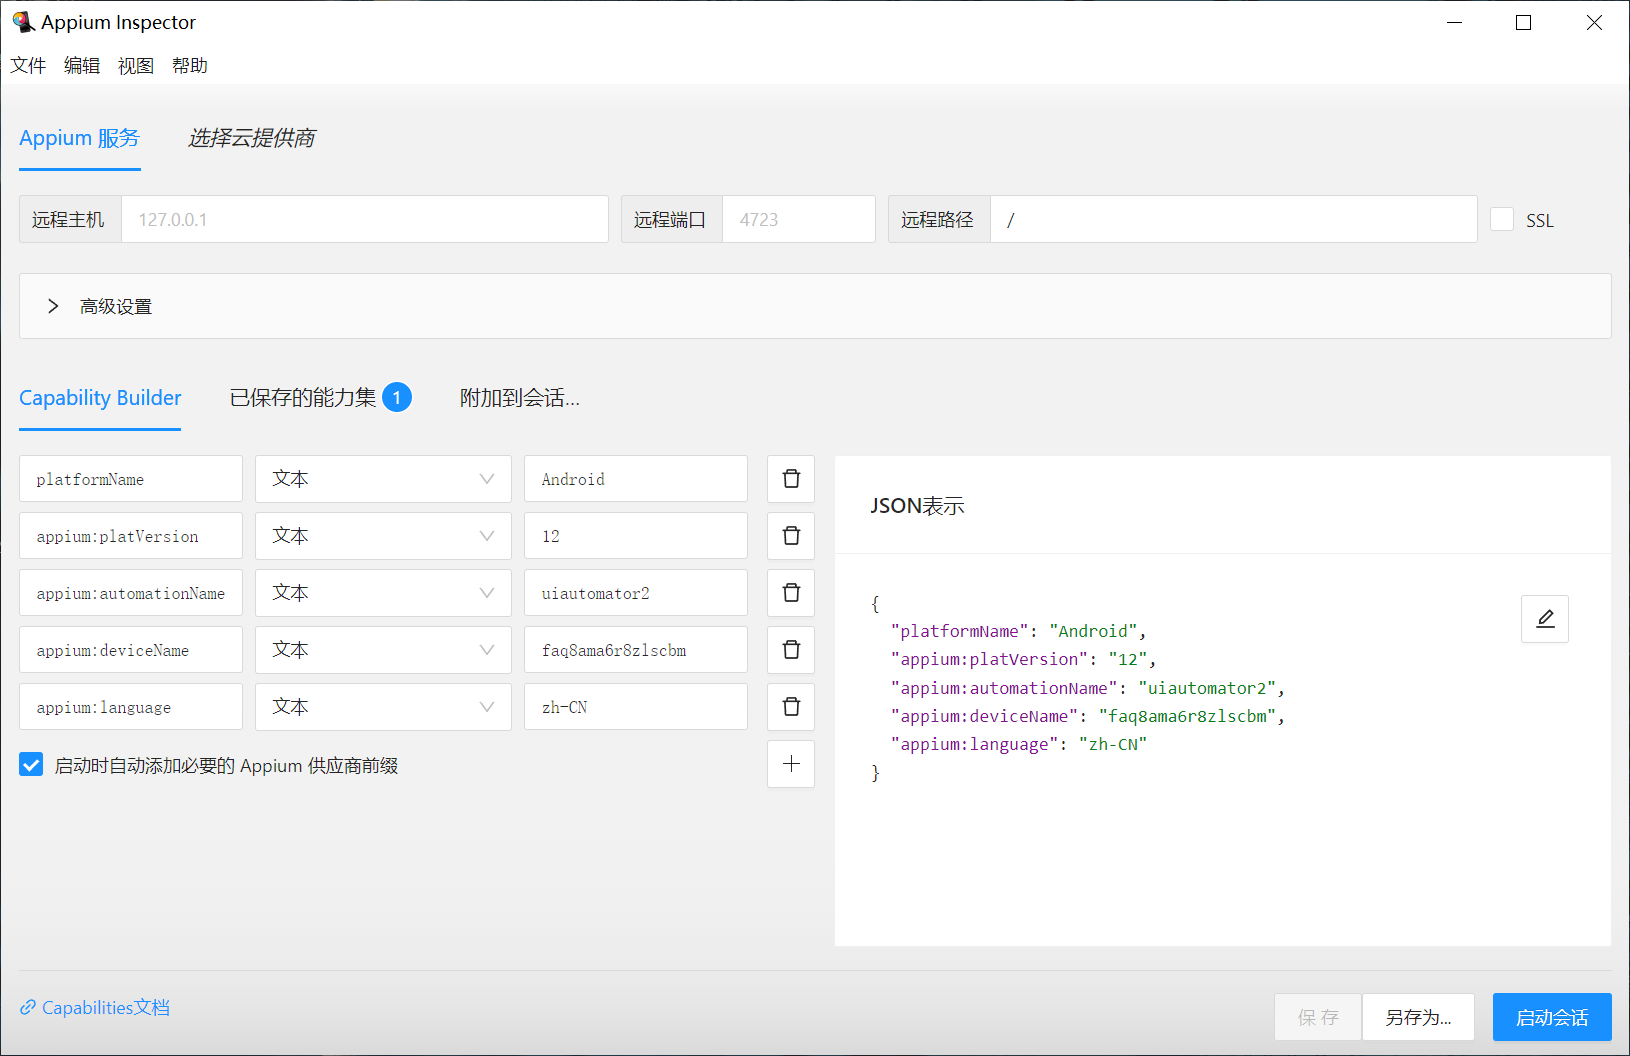Click the 远程主机 input field
The height and width of the screenshot is (1056, 1630).
364,220
